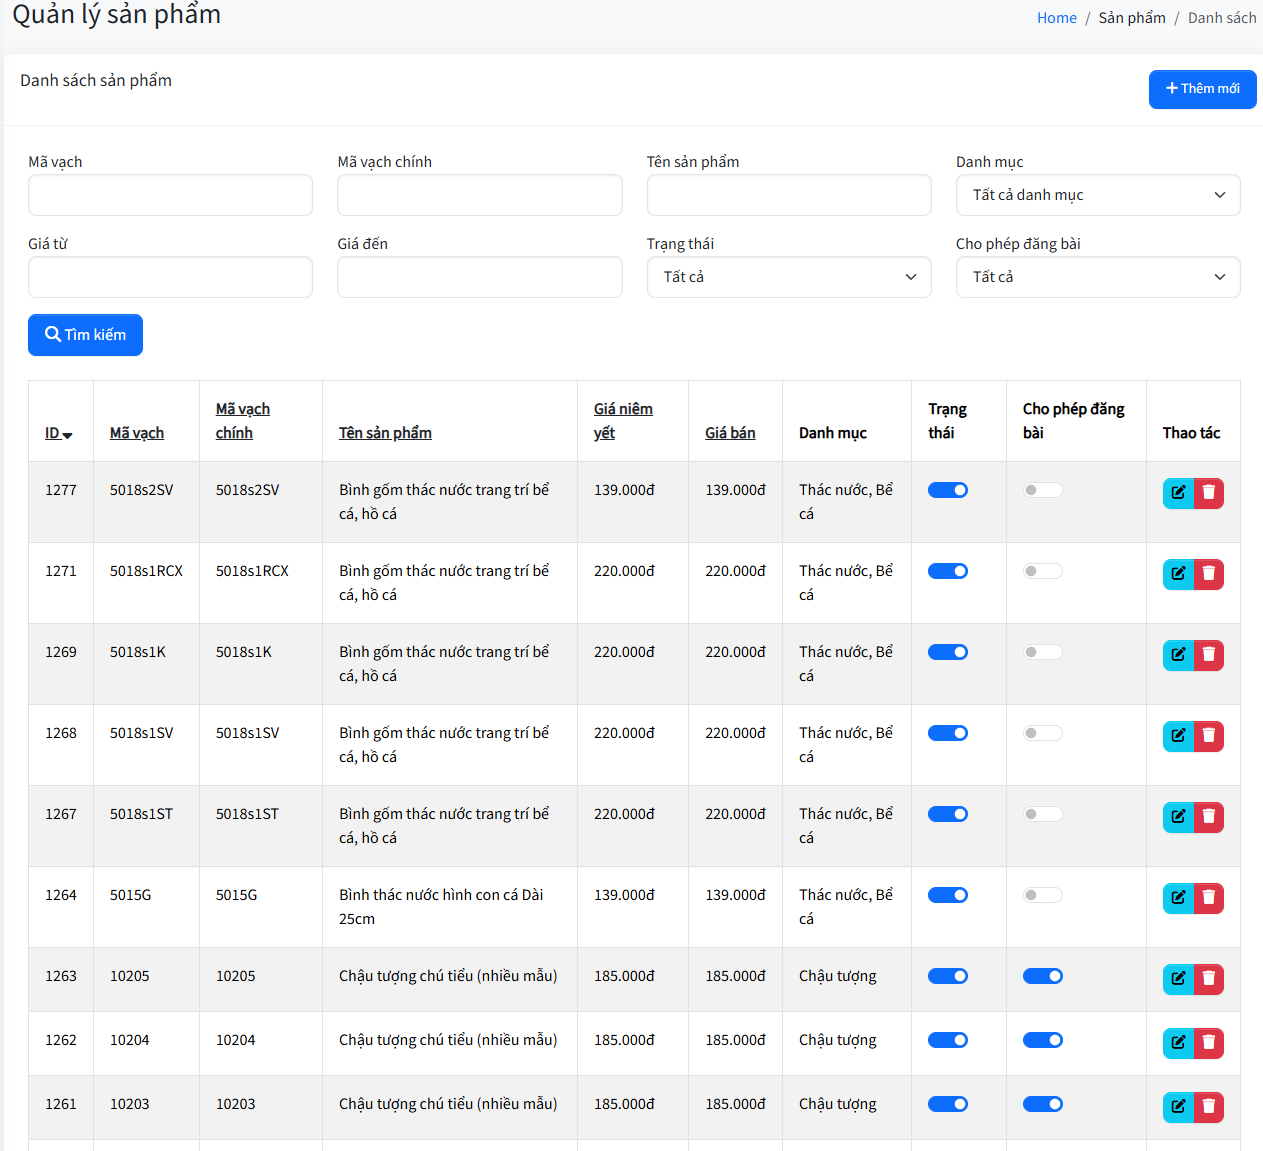Screen dimensions: 1263x1151
Task: Focus the Tên sản phẩm input field
Action: pyautogui.click(x=789, y=195)
